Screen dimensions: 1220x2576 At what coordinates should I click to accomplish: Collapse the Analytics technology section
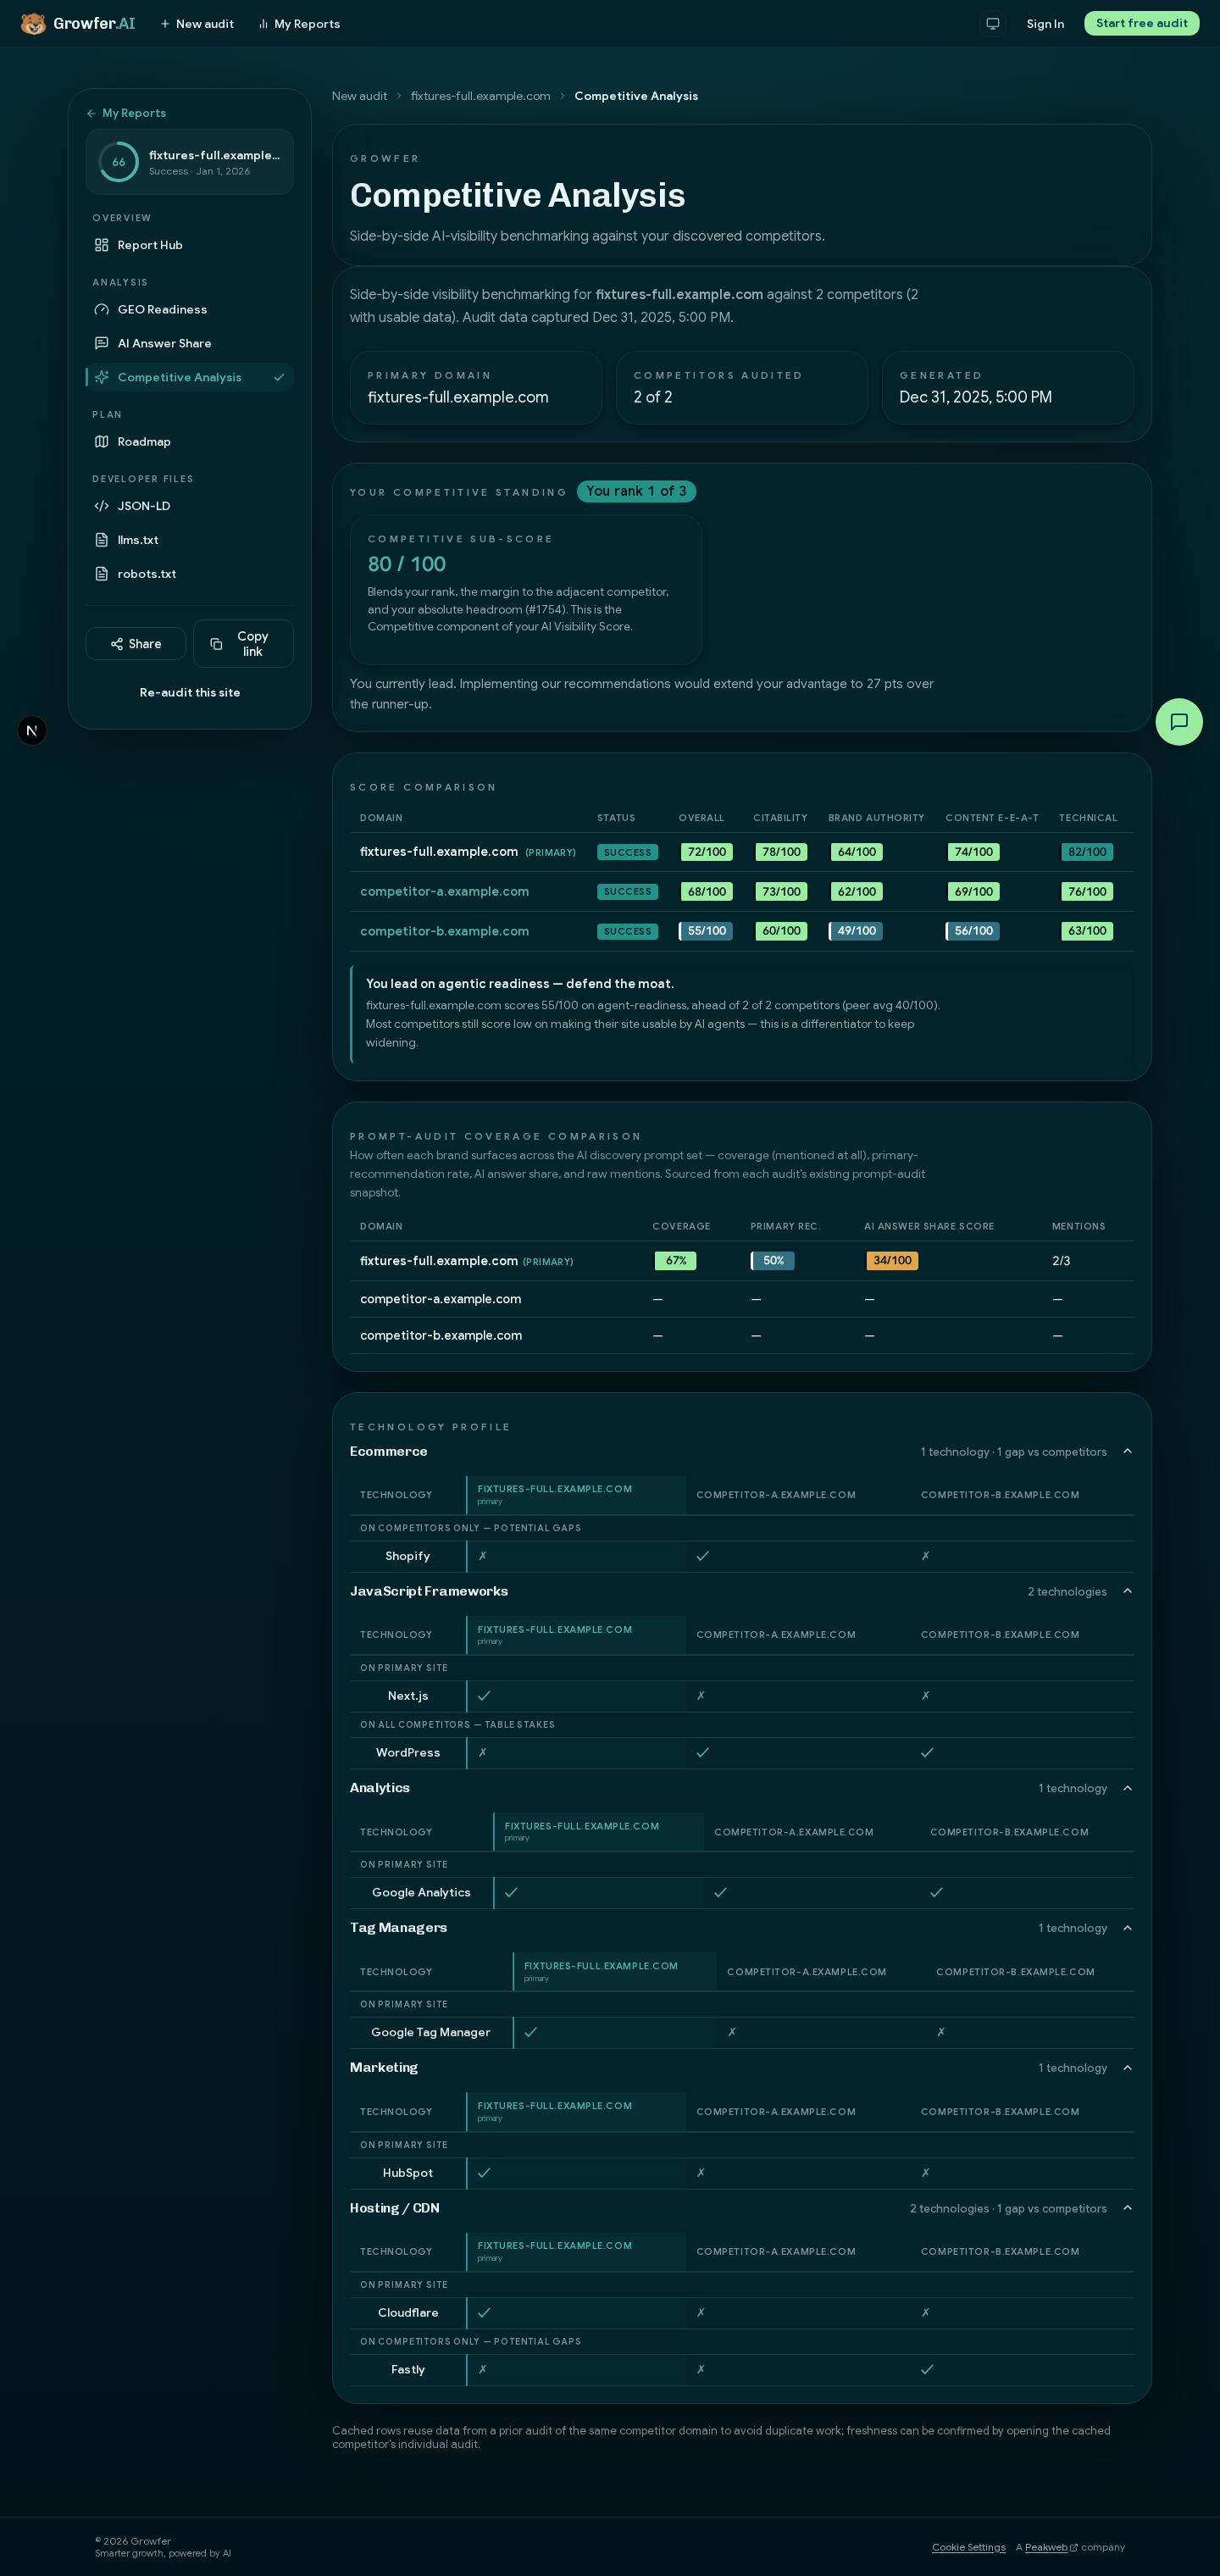point(1127,1788)
